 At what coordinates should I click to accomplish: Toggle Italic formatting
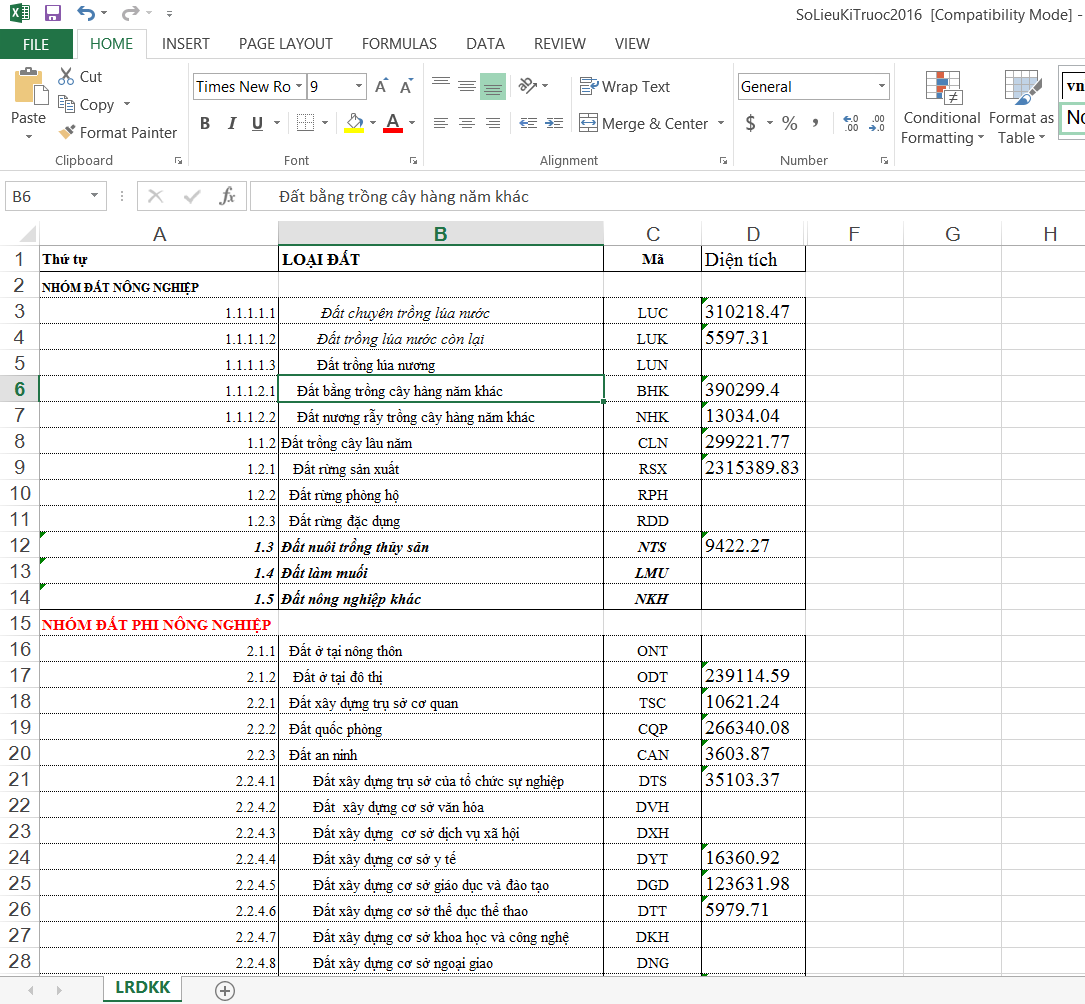[x=232, y=123]
